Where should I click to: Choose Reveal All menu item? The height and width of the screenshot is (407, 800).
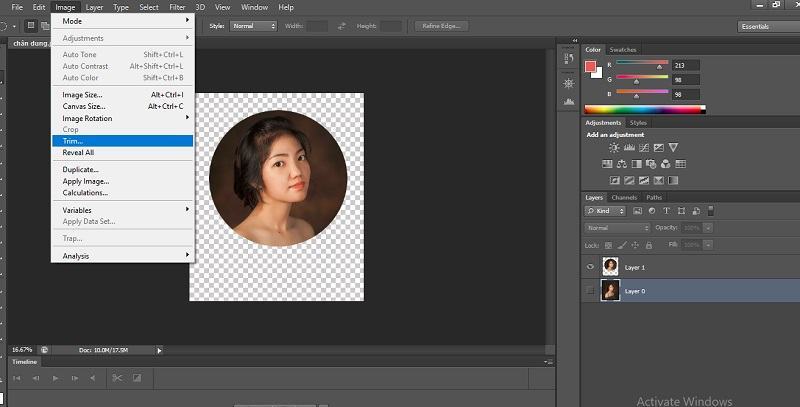[x=122, y=152]
